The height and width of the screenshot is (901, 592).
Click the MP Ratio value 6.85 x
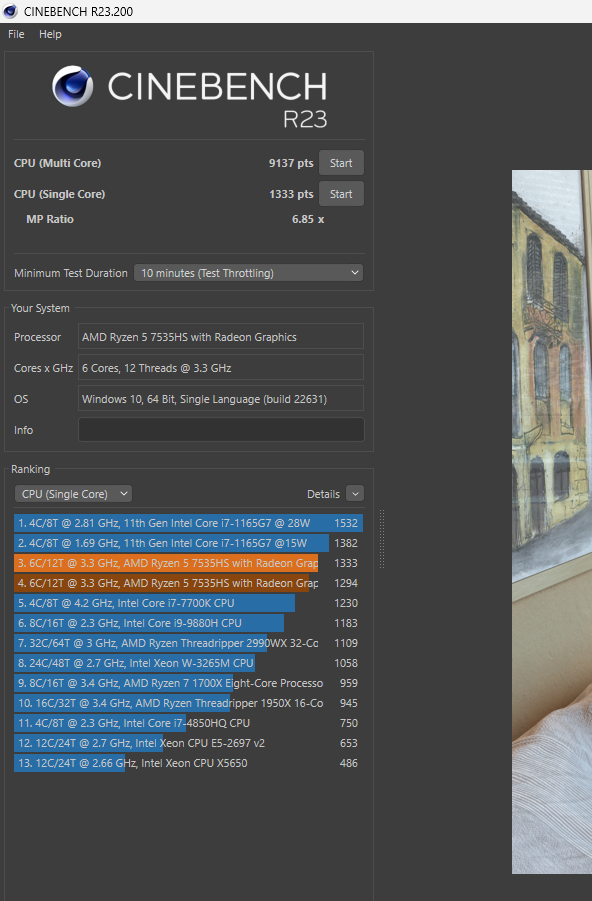(308, 219)
